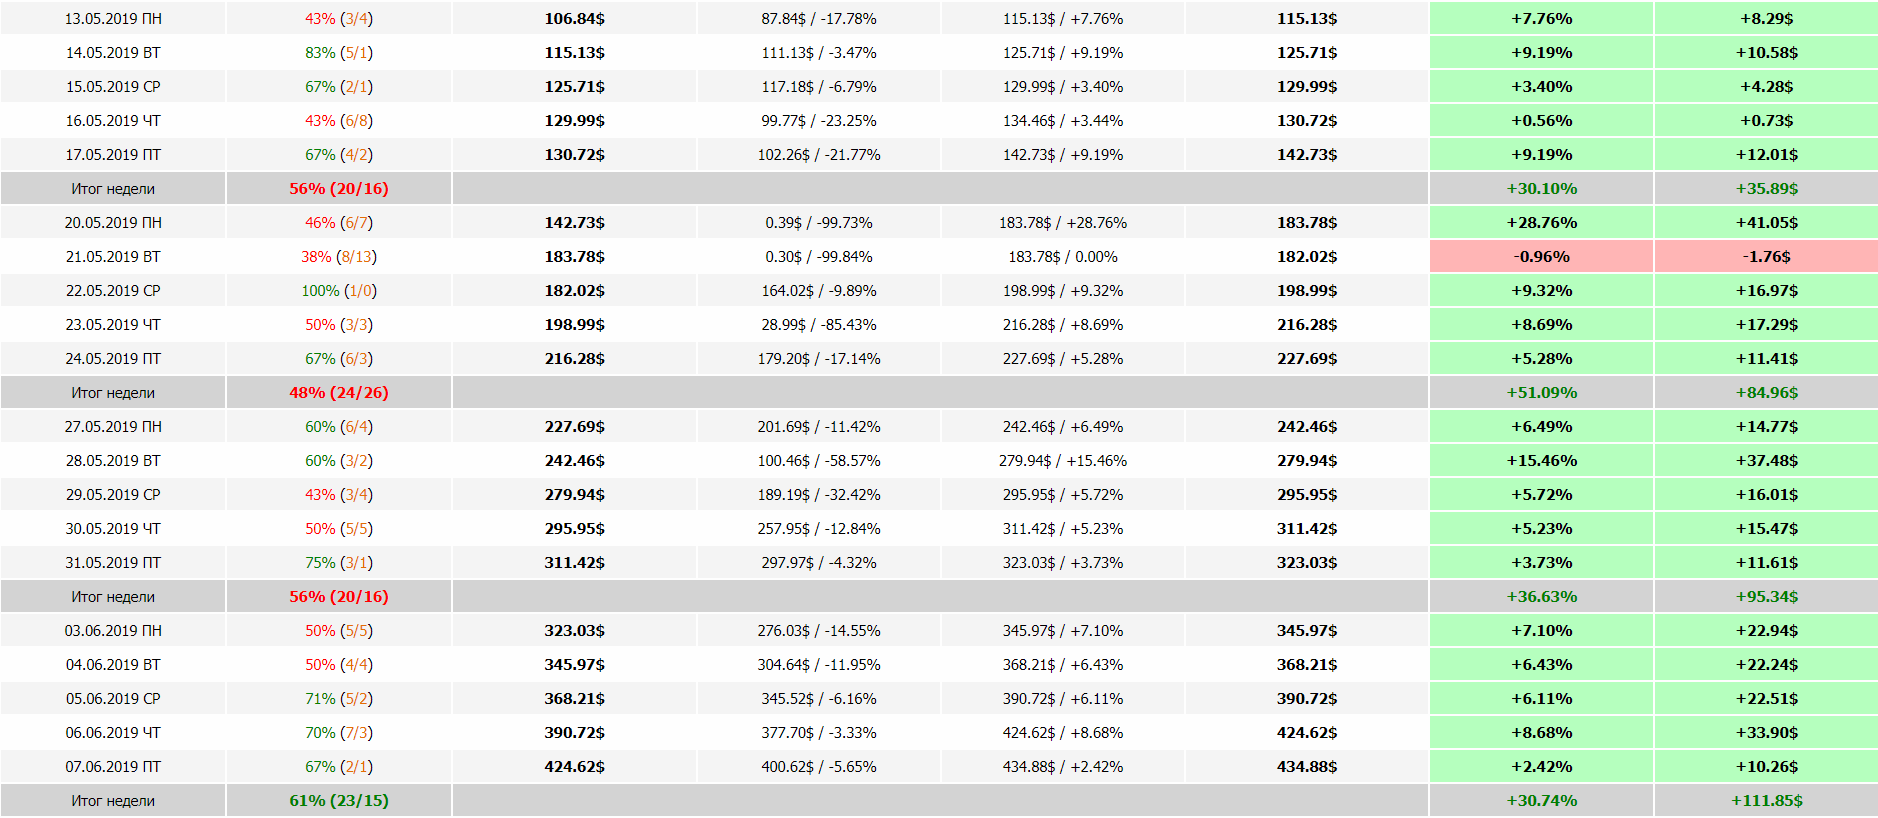Select the red -0.96% result cell
This screenshot has height=818, width=1878.
[x=1541, y=257]
